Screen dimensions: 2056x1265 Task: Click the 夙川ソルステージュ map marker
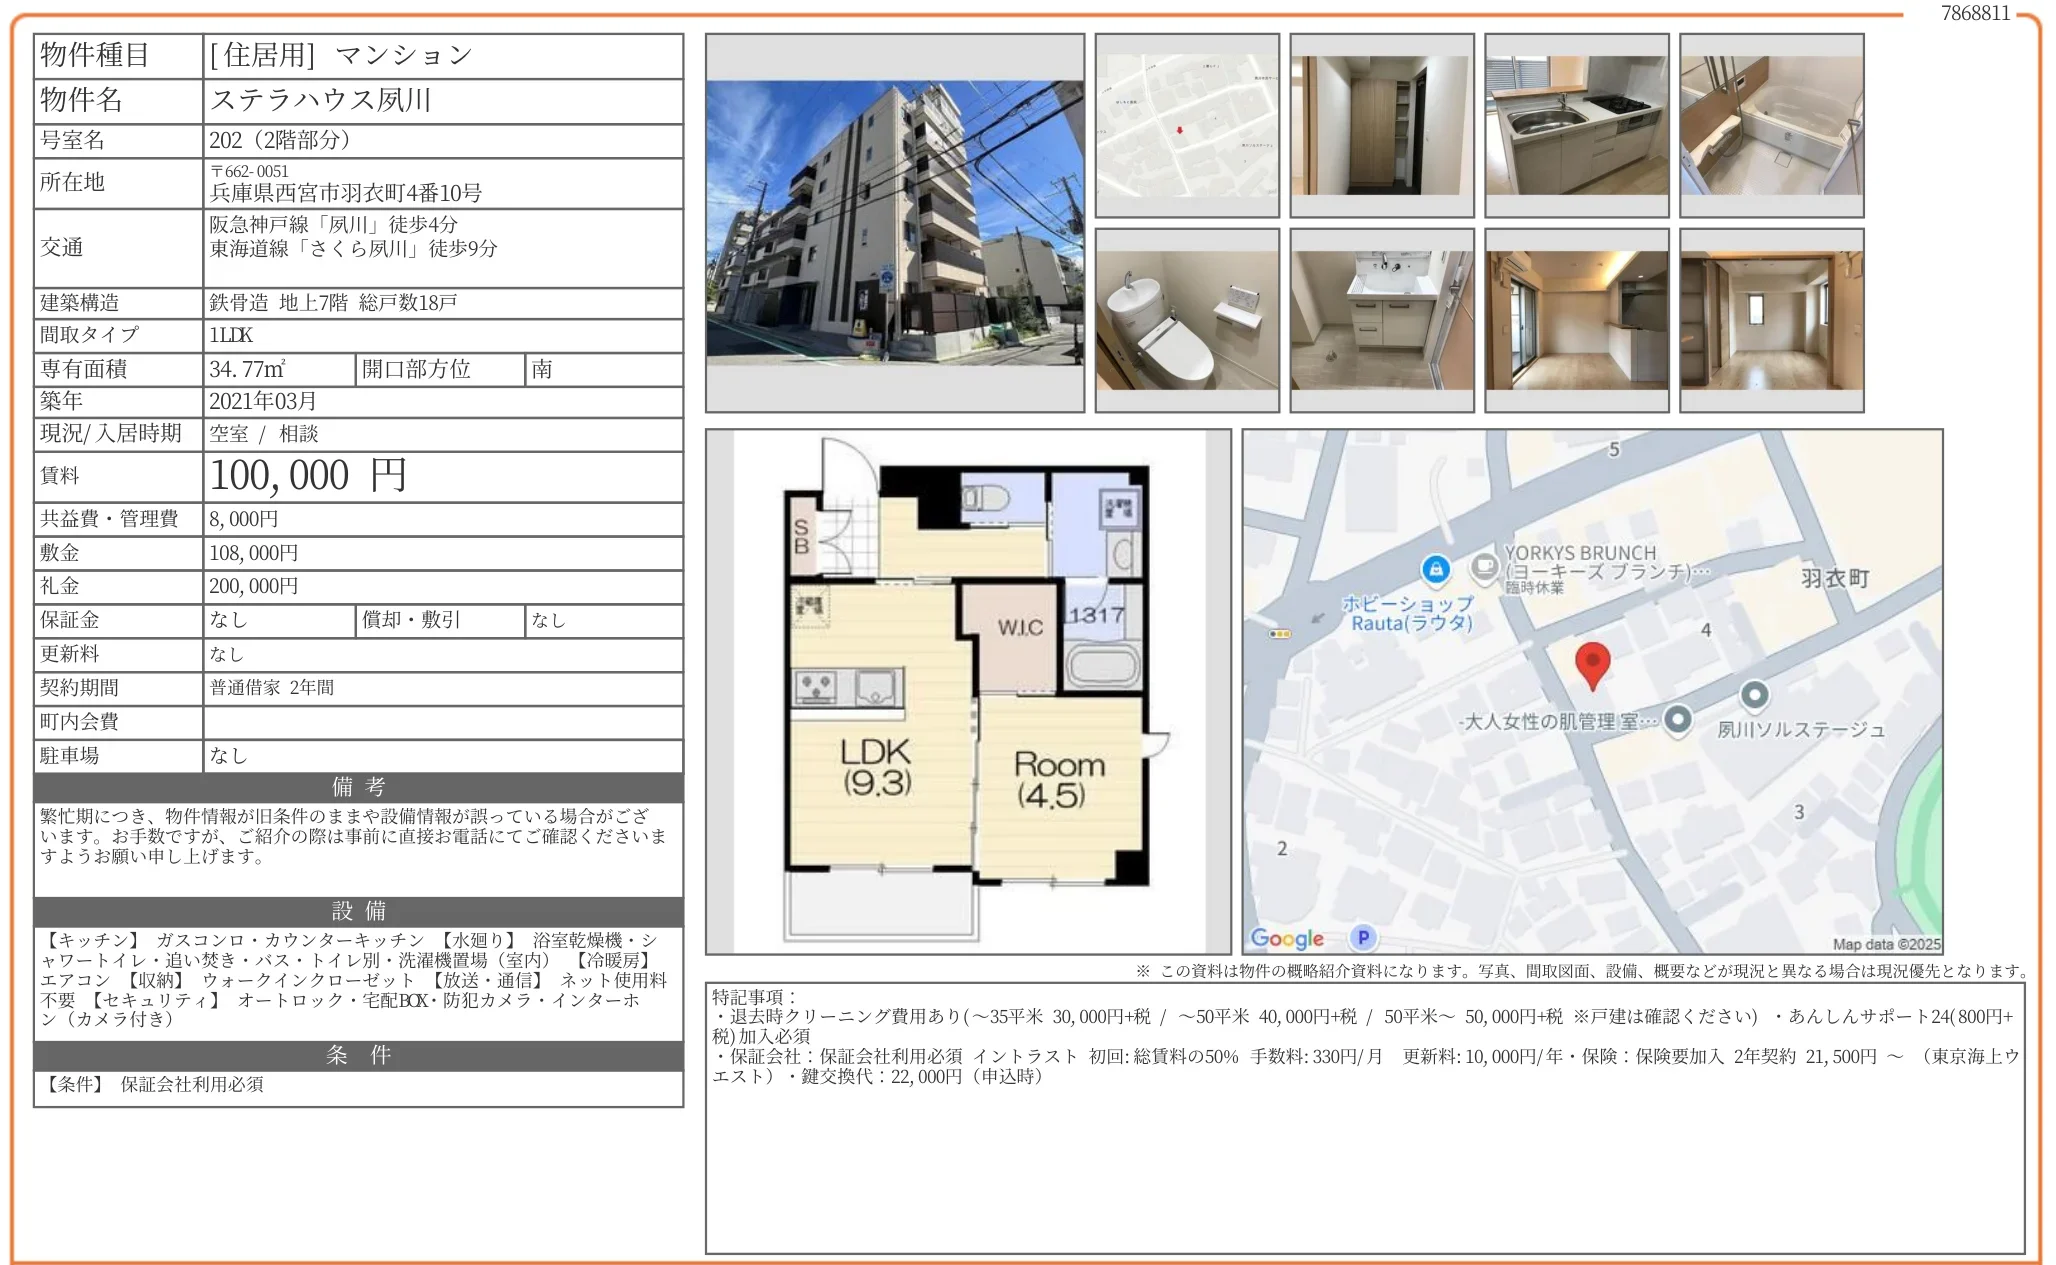pyautogui.click(x=1754, y=694)
